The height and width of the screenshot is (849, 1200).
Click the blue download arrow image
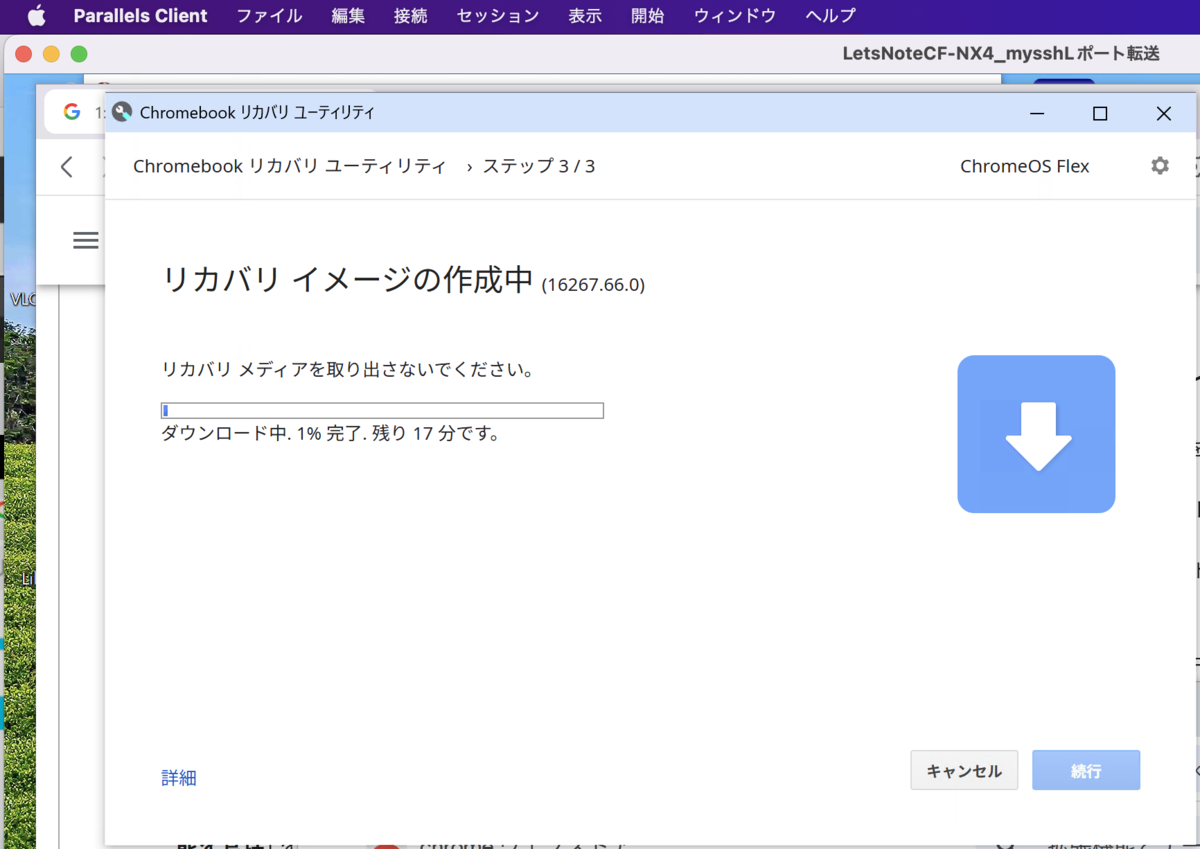[x=1036, y=434]
